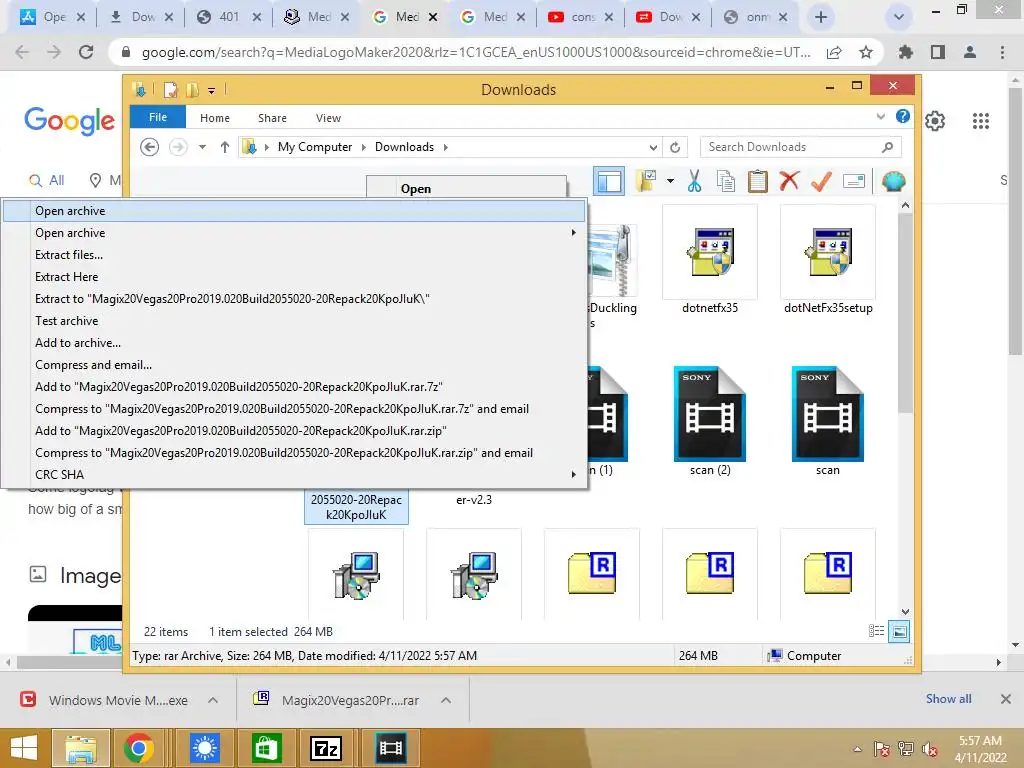Click the volume icon in the system tray
Screen dimensions: 1024x768
click(929, 749)
